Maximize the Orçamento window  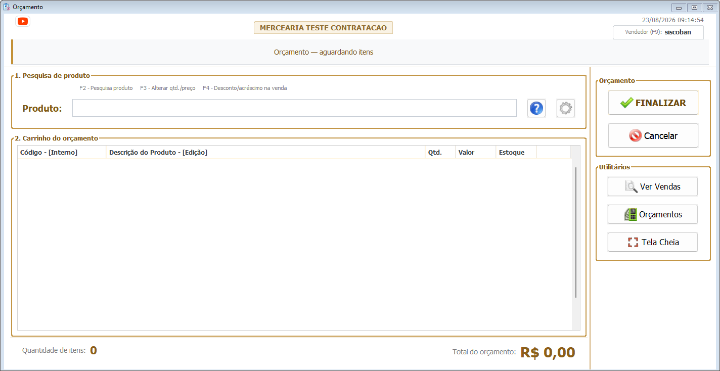(x=694, y=7)
